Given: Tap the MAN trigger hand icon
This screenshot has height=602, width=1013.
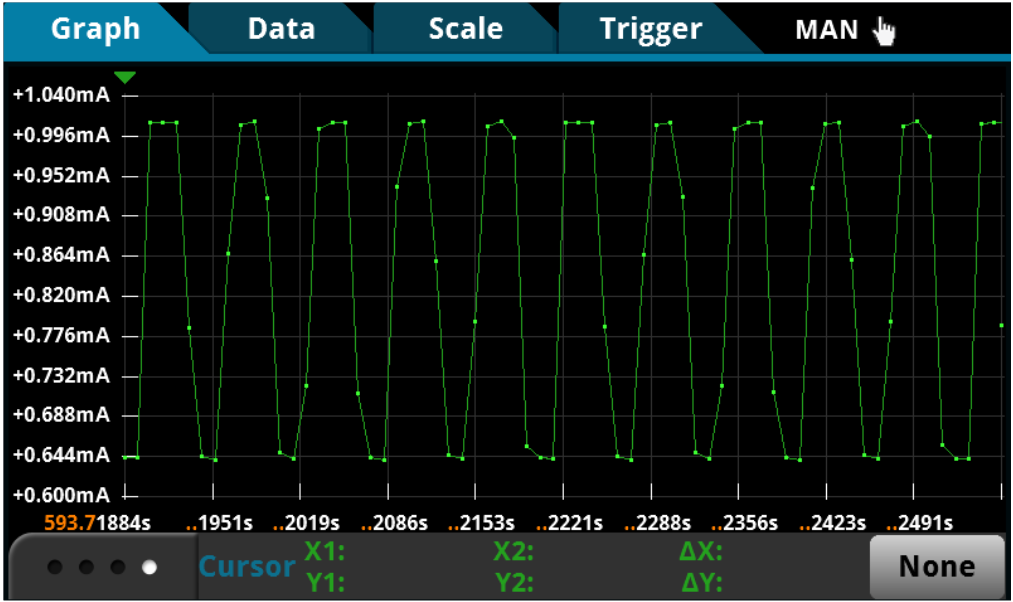Looking at the screenshot, I should 884,29.
